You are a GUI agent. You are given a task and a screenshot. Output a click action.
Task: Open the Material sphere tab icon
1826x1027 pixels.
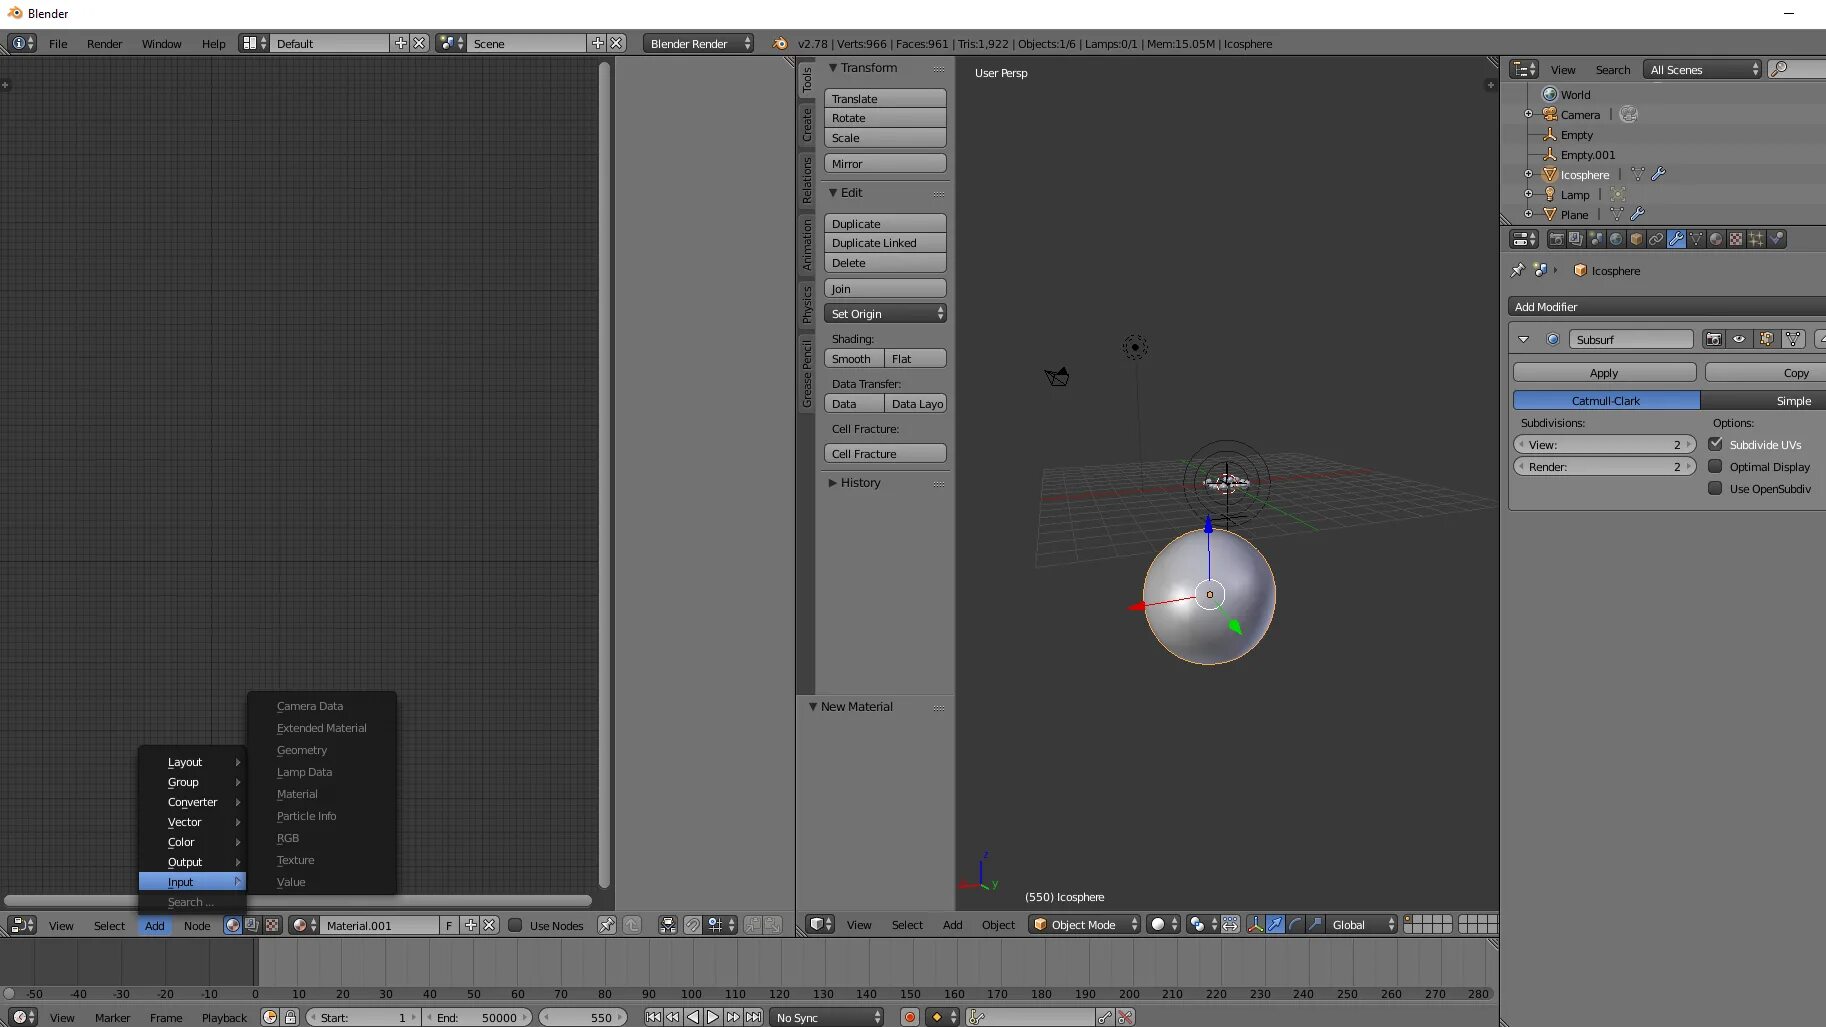click(1716, 239)
